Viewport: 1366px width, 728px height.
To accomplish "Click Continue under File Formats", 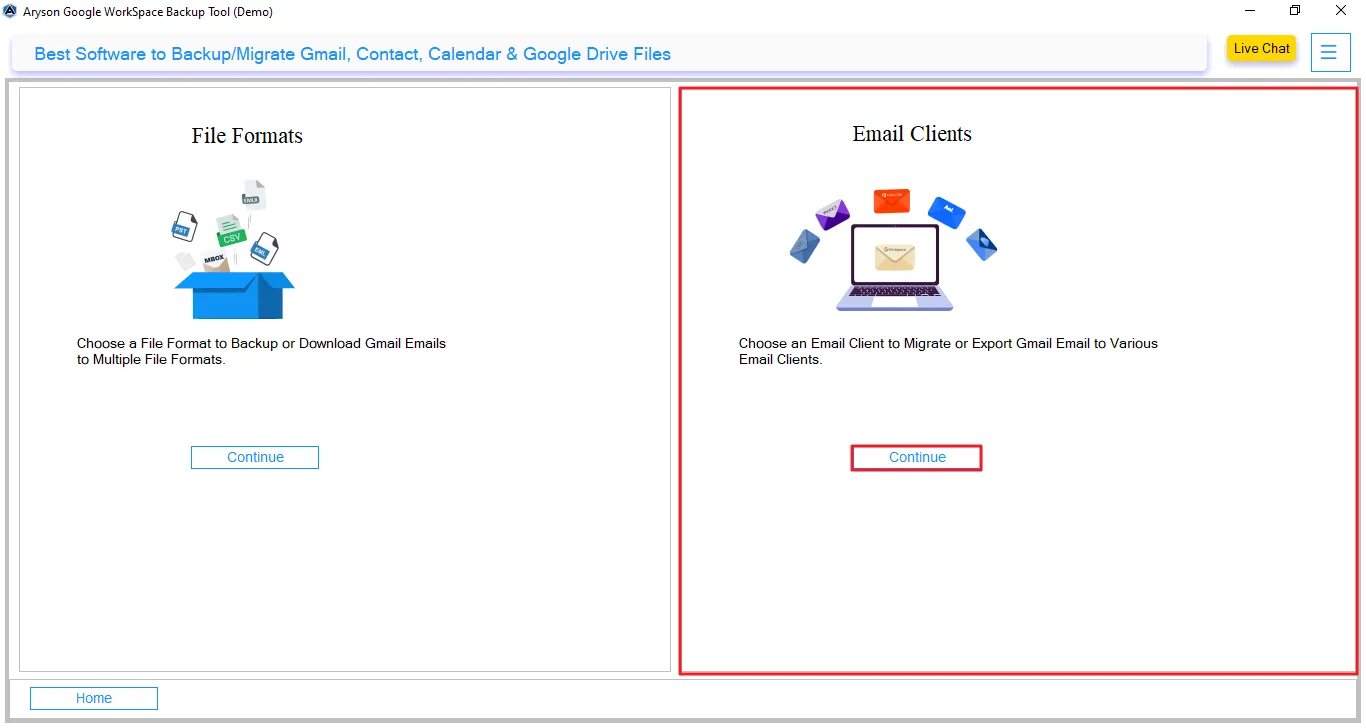I will point(254,457).
